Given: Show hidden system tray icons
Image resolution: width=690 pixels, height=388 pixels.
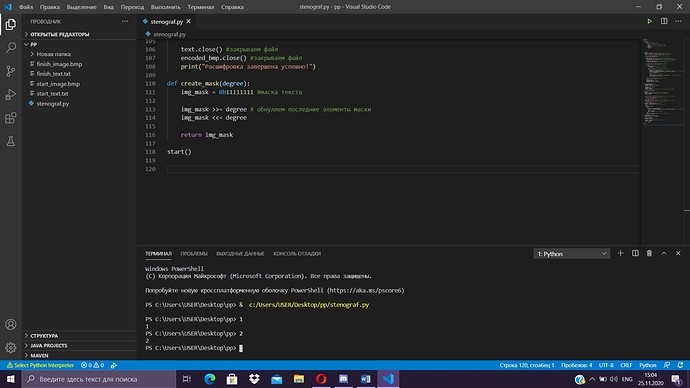Looking at the screenshot, I should [x=592, y=379].
